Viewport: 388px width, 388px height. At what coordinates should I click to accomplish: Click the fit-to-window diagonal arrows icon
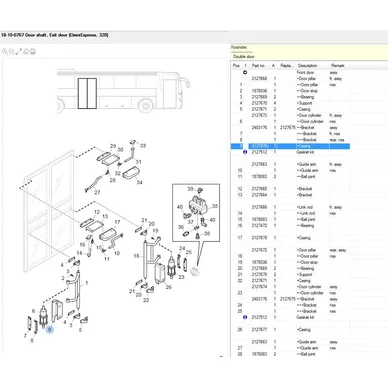click(19, 52)
